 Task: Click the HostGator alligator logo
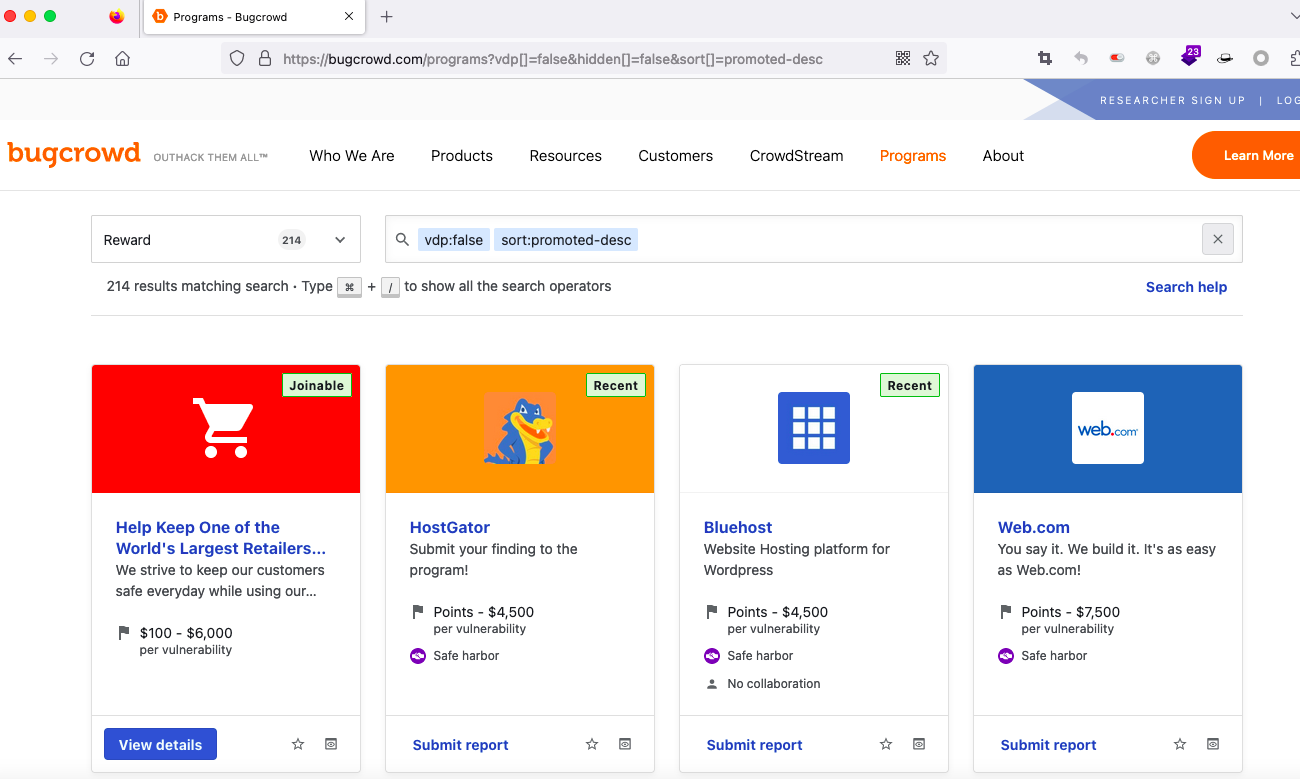(519, 428)
